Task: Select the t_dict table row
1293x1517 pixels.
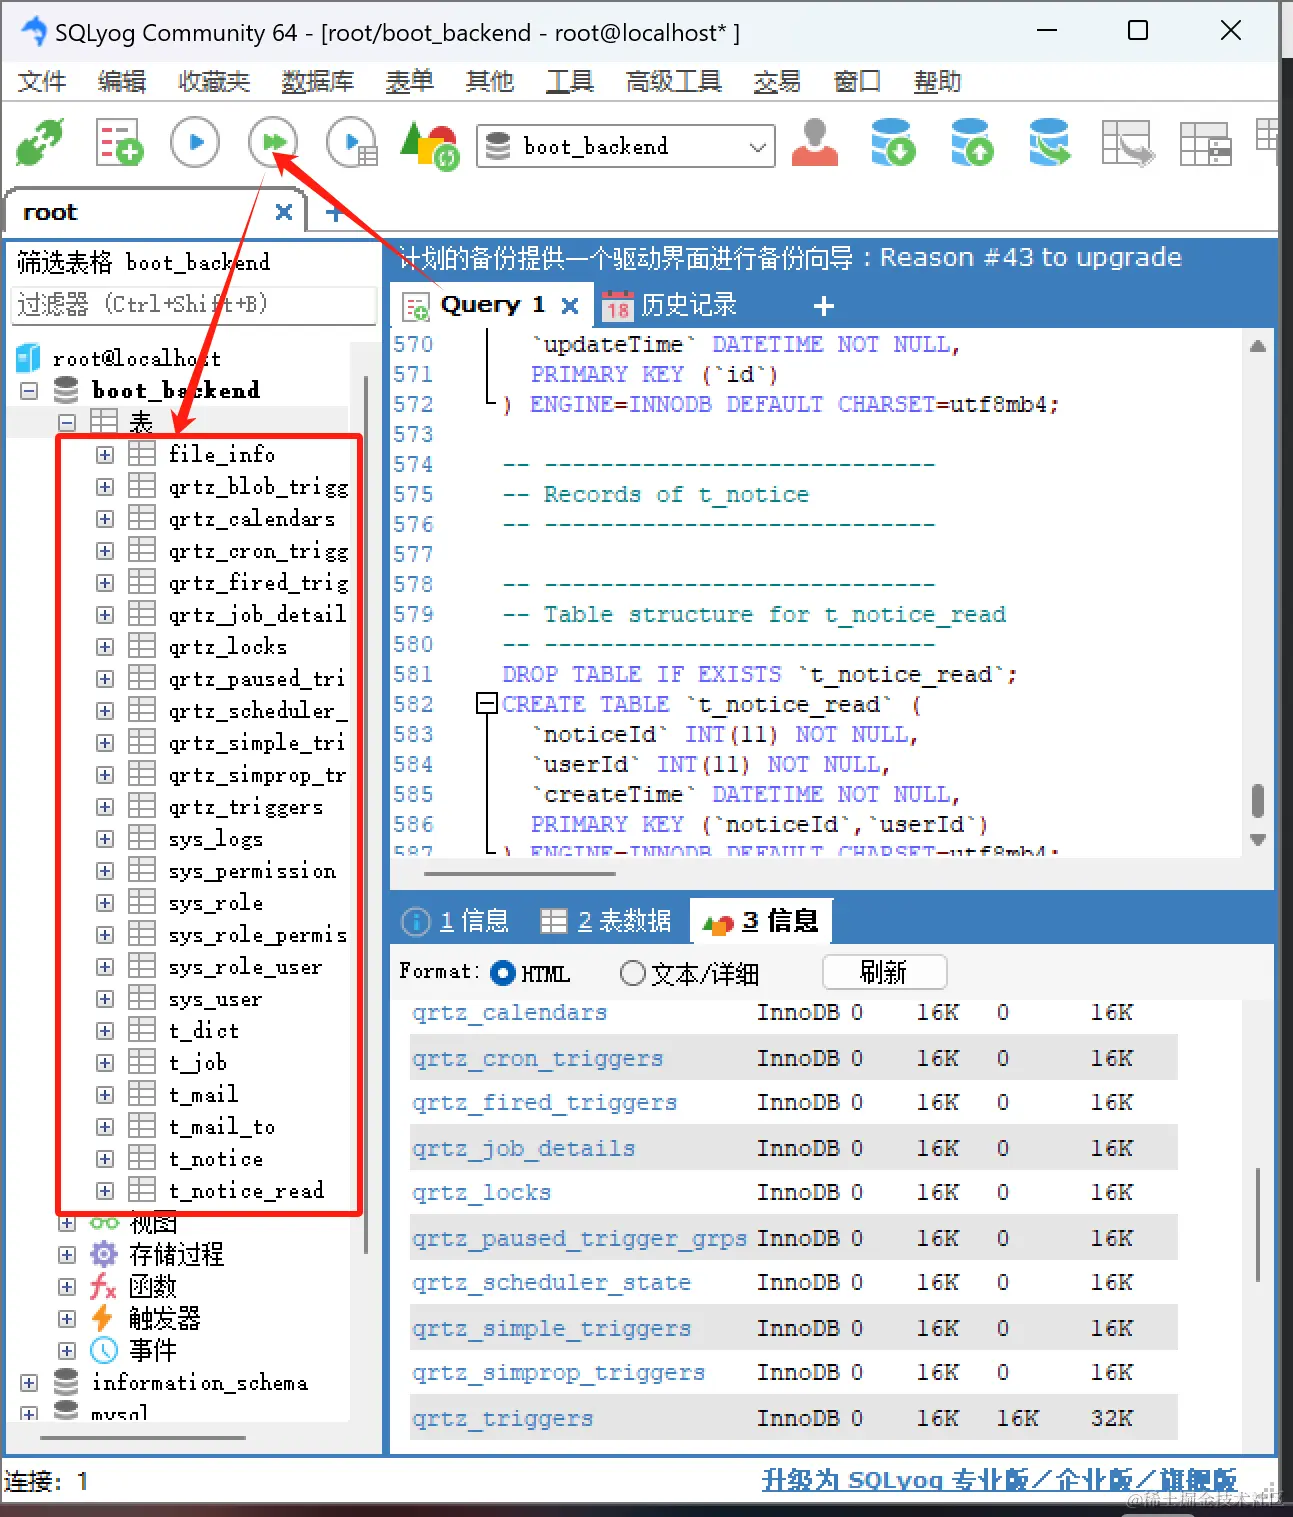Action: click(x=204, y=1030)
